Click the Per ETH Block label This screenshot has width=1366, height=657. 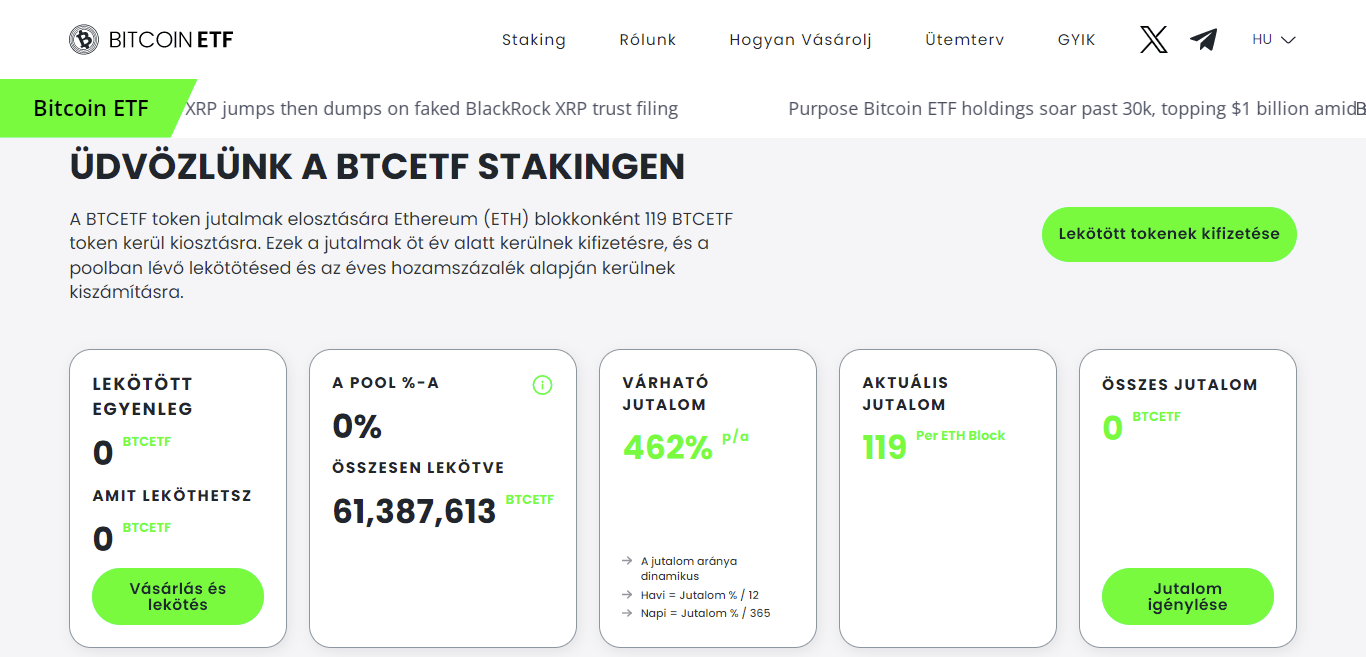click(x=960, y=436)
